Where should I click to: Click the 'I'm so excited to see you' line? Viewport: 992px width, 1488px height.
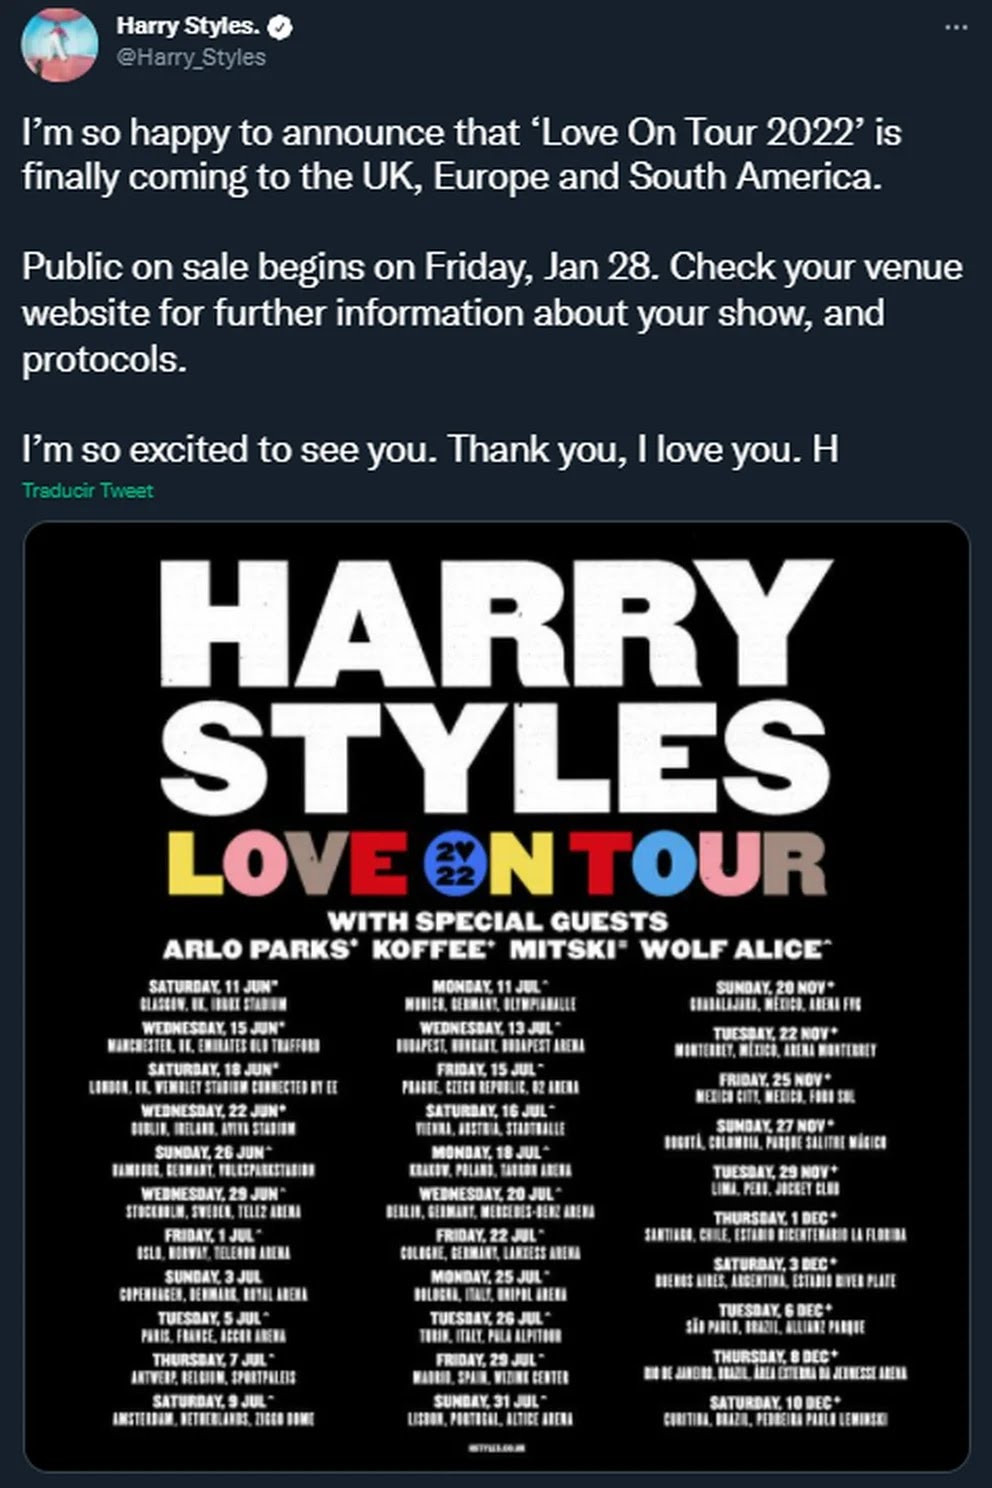pos(430,450)
